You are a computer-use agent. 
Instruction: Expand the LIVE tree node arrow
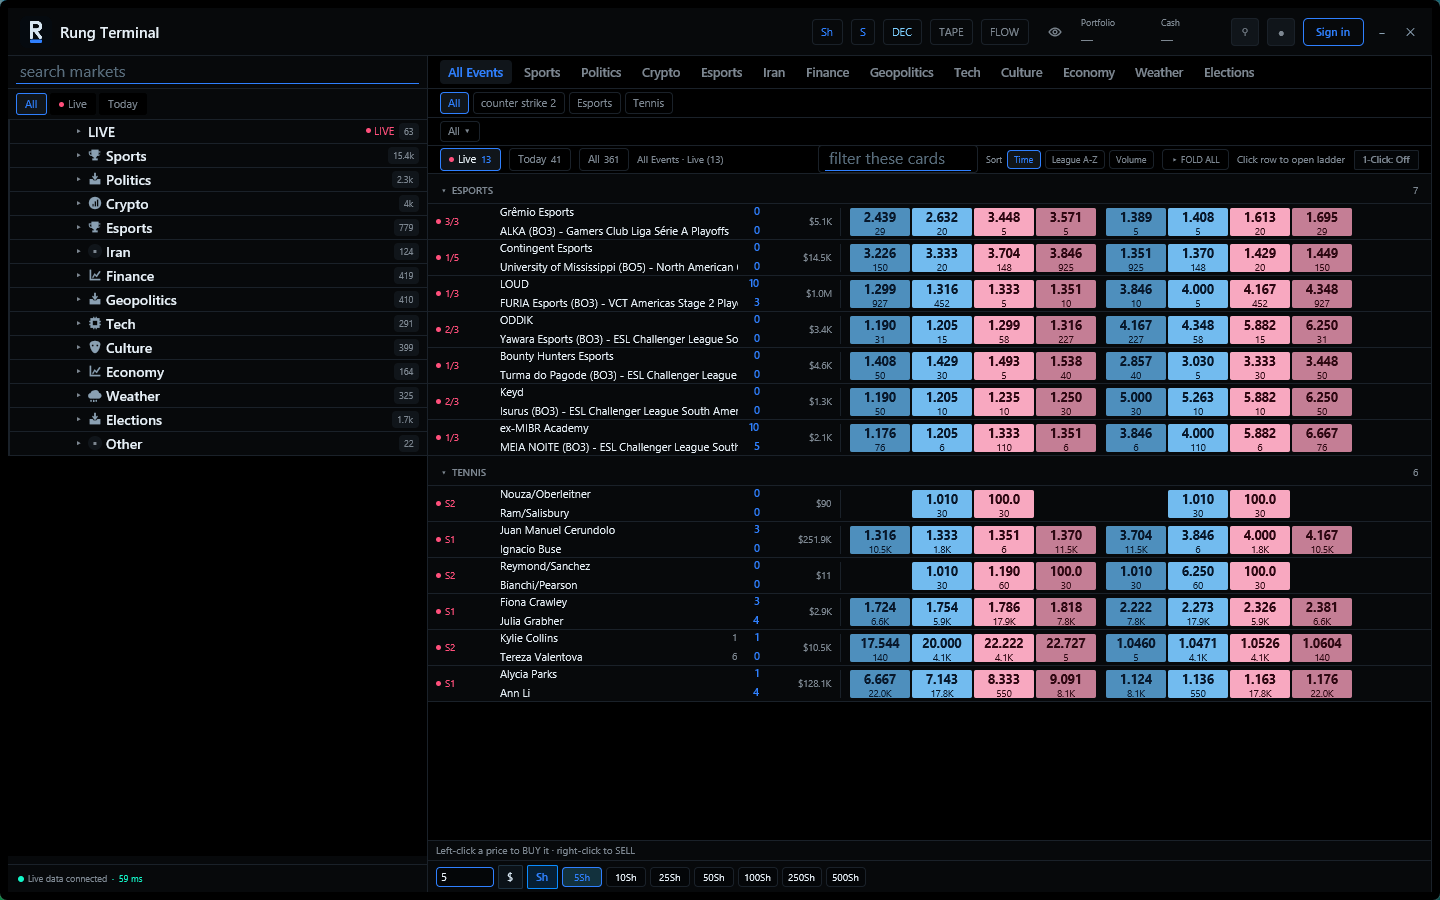[78, 132]
